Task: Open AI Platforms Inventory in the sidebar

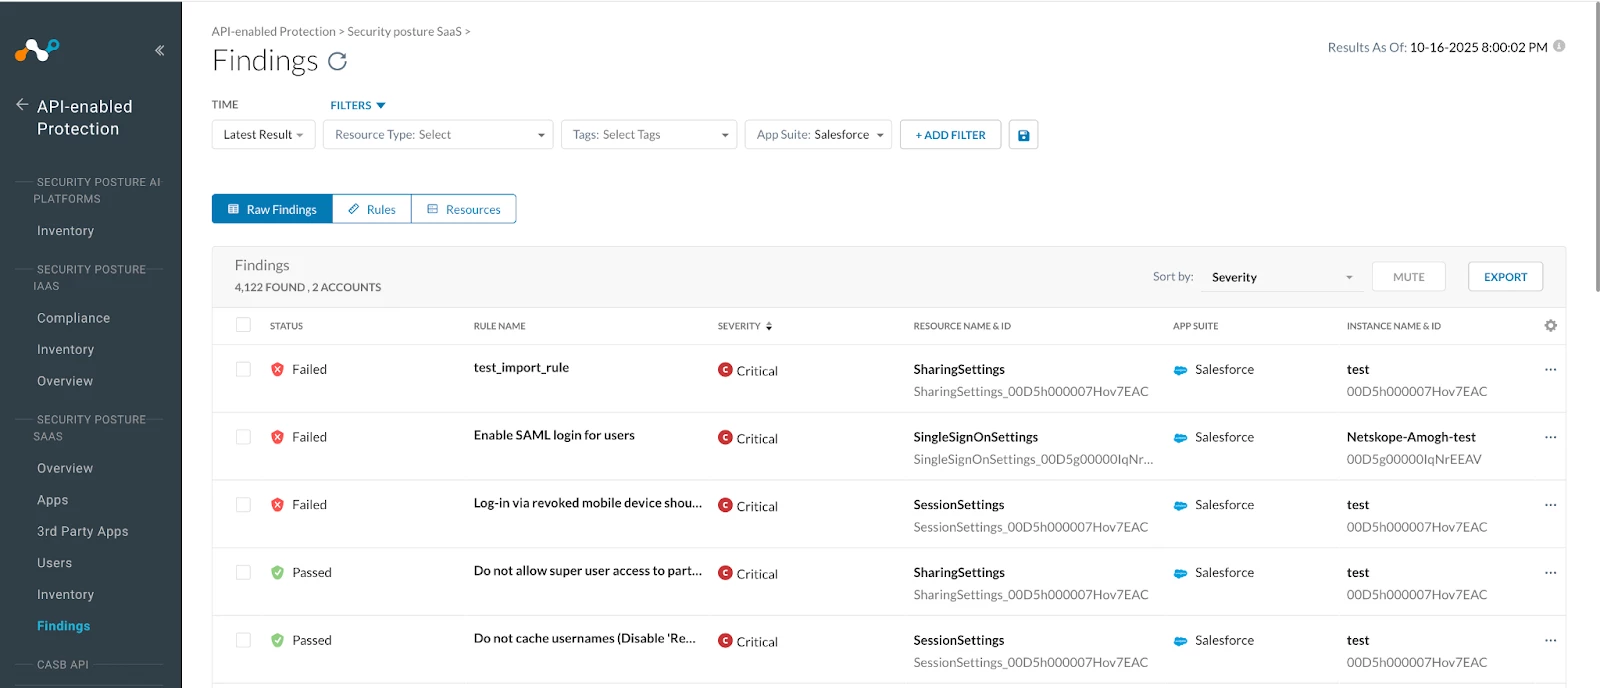Action: pos(65,231)
